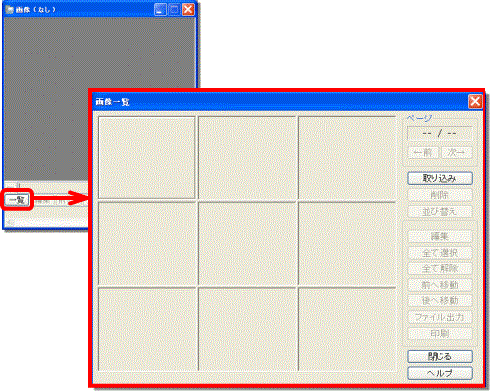
Task: Click 前へ移動 move forward button
Action: [440, 285]
